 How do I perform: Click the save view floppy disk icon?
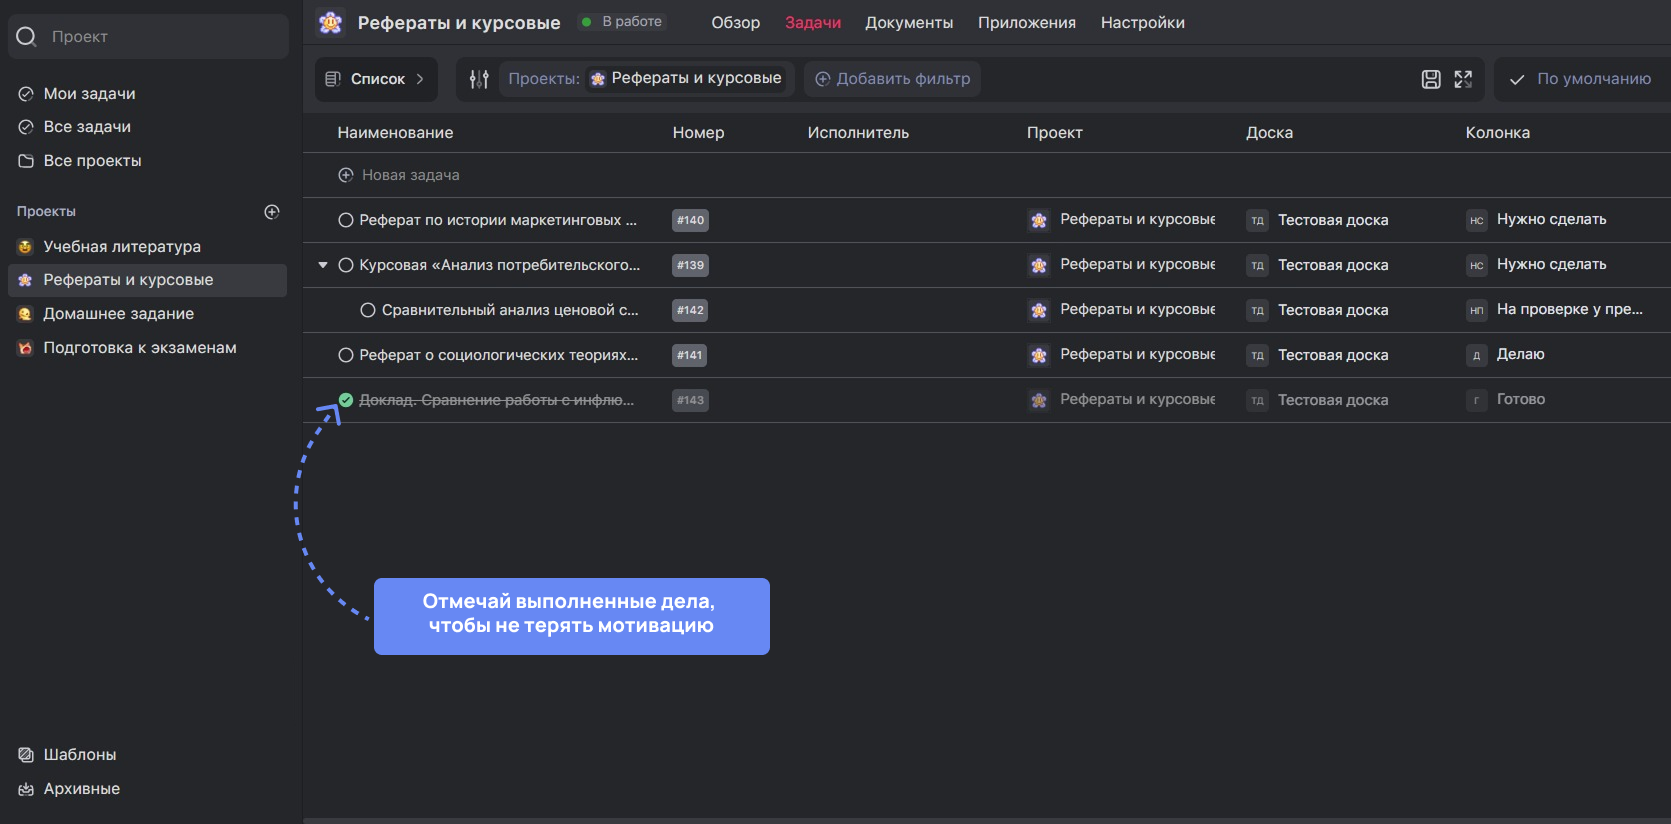click(x=1431, y=79)
